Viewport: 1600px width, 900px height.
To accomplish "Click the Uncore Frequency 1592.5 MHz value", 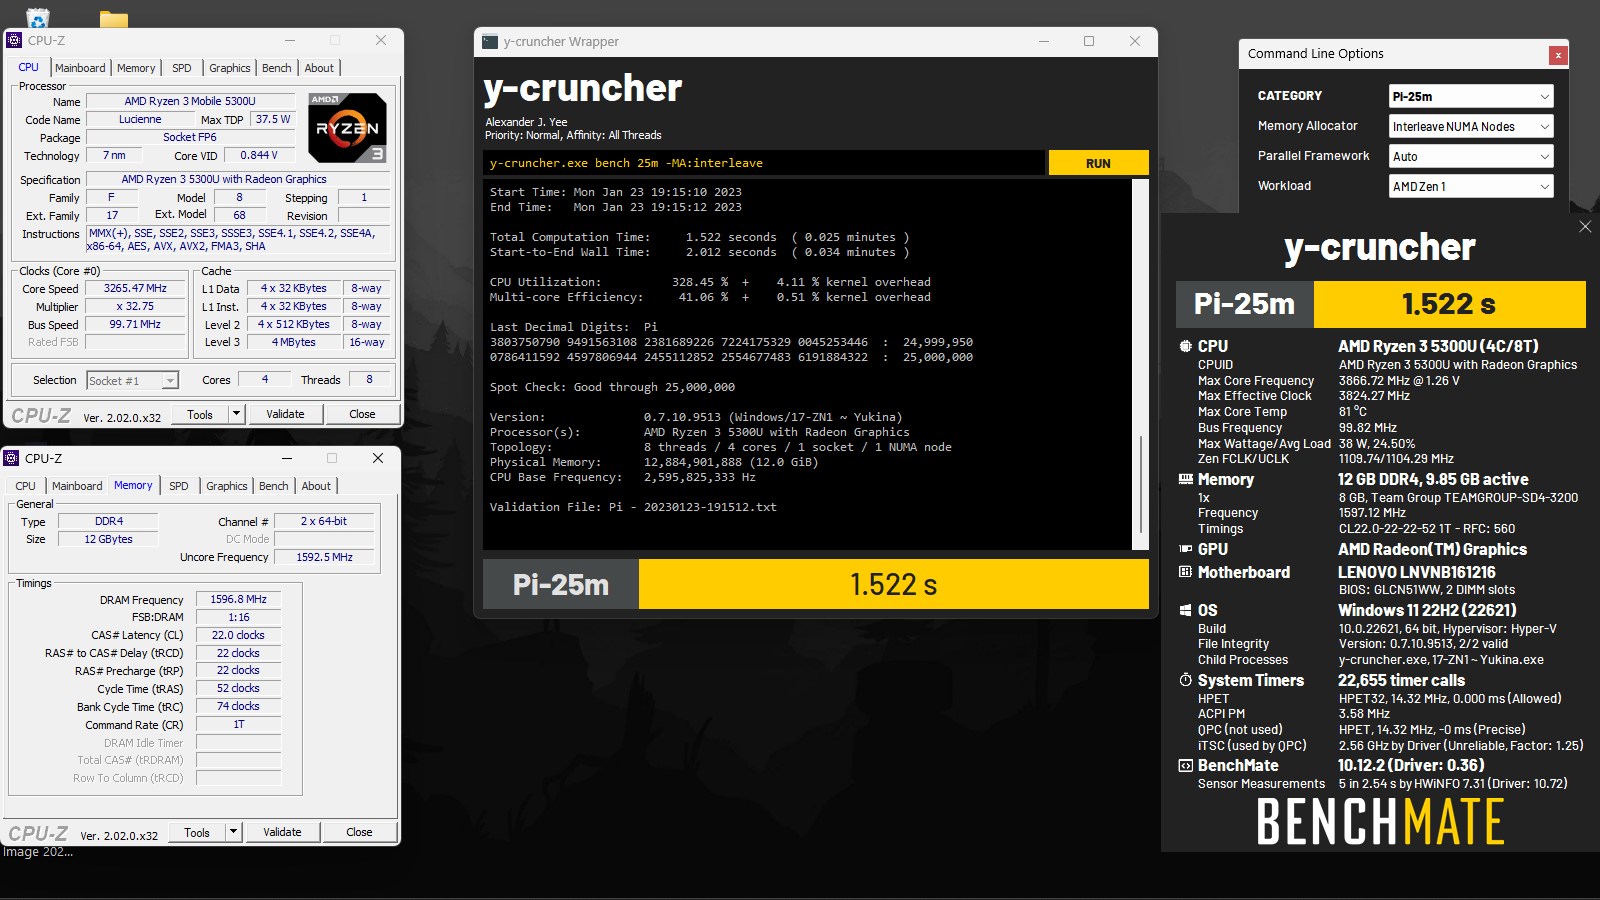I will 324,557.
